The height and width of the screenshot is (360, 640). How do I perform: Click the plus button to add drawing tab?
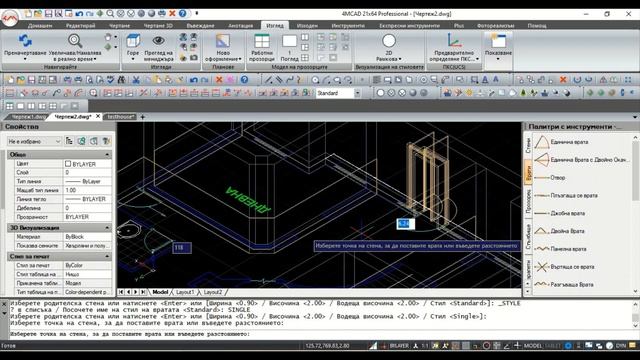(x=142, y=117)
